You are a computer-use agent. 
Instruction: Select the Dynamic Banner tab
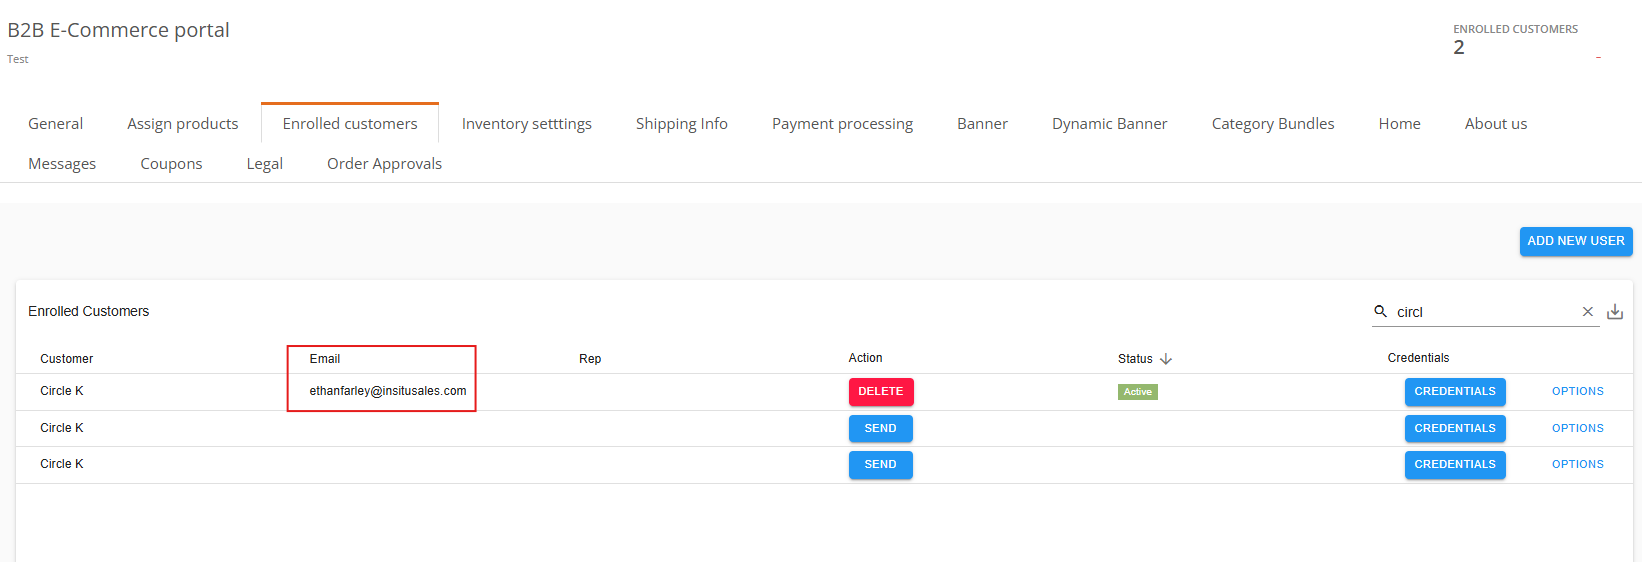[1110, 124]
